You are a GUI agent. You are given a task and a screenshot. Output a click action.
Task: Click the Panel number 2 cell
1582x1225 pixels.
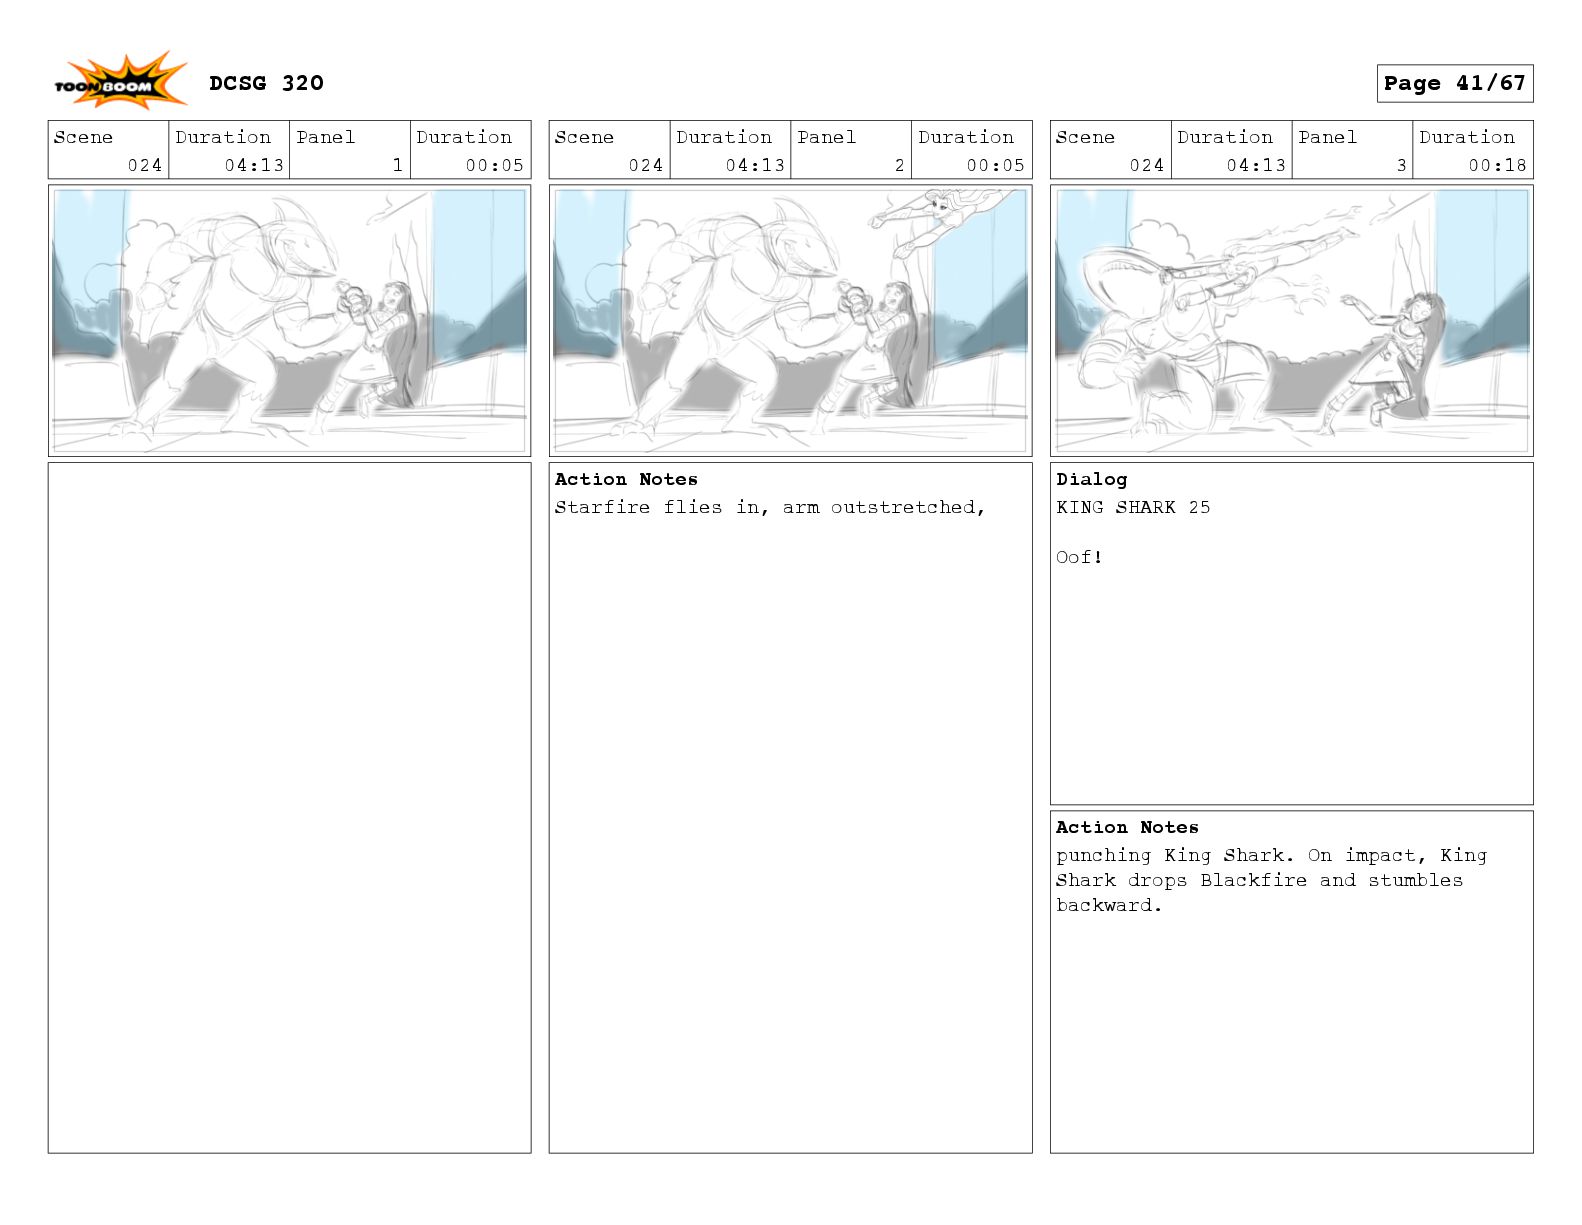[851, 150]
